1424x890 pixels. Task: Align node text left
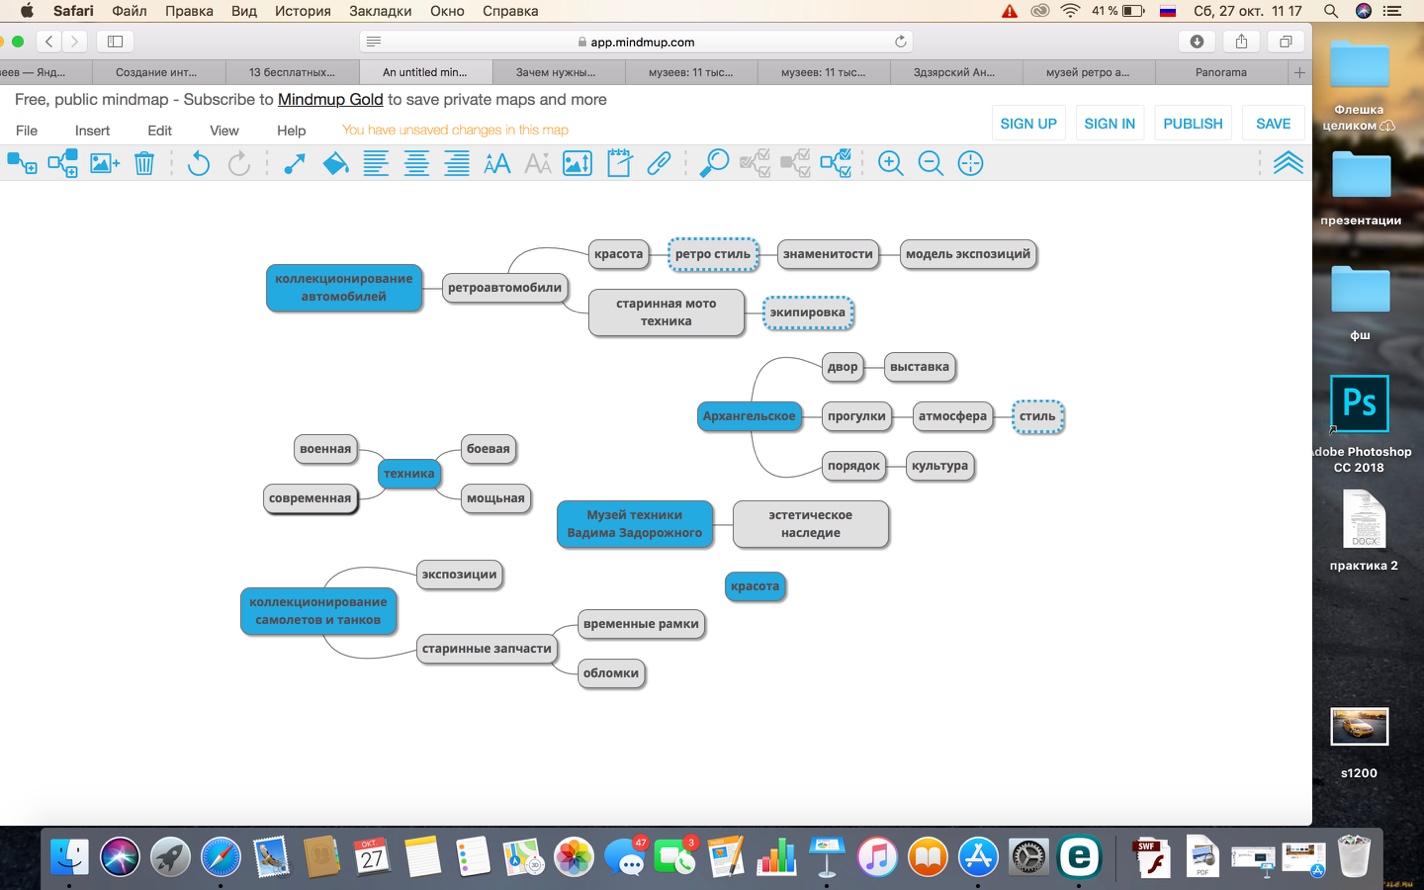click(376, 163)
